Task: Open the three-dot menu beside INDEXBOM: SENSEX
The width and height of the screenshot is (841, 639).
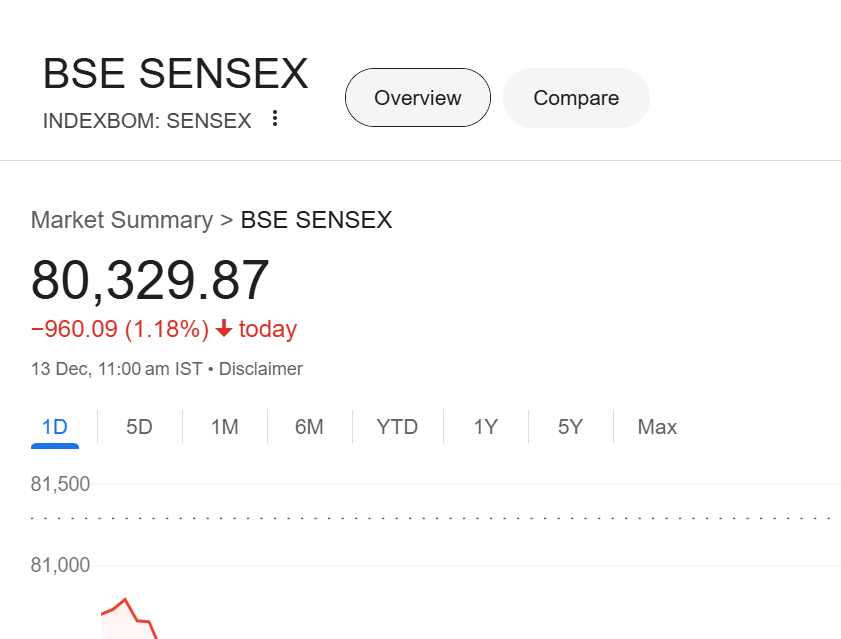Action: (274, 117)
